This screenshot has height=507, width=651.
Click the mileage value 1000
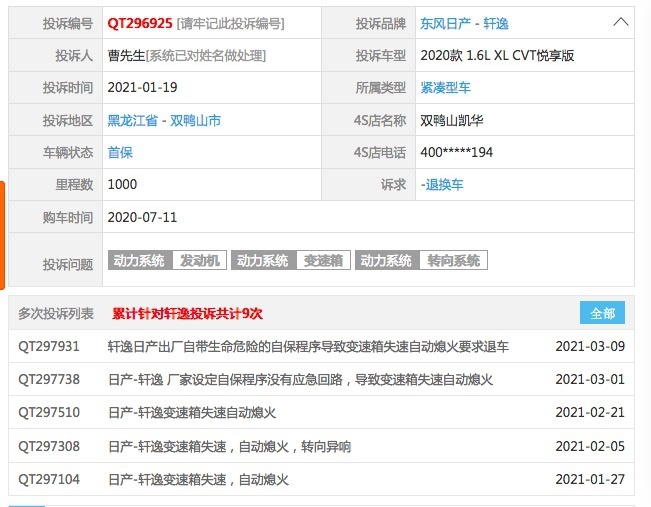pyautogui.click(x=122, y=184)
